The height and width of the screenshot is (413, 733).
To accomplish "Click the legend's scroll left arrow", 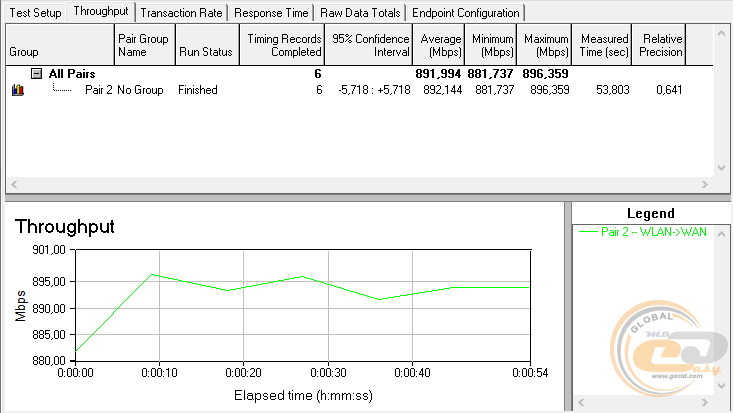I will coord(581,402).
